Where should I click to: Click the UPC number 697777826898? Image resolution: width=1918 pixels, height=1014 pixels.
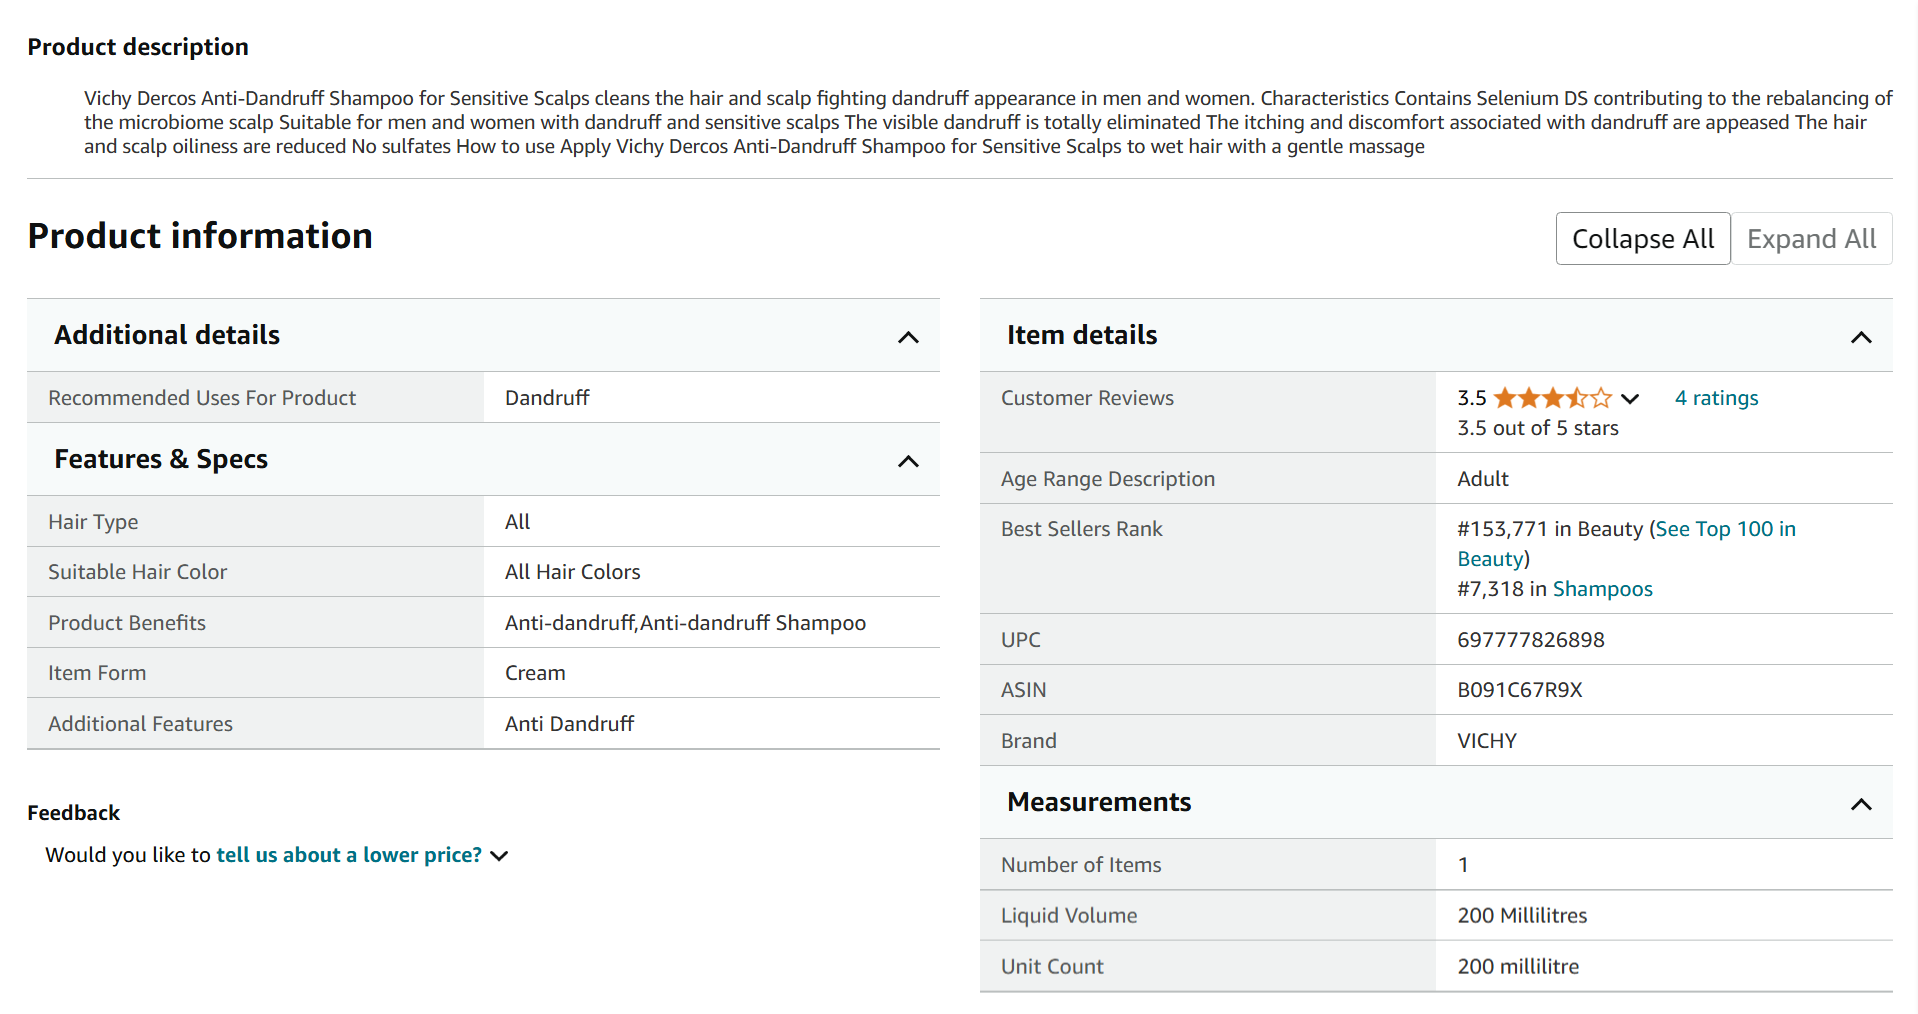1530,640
